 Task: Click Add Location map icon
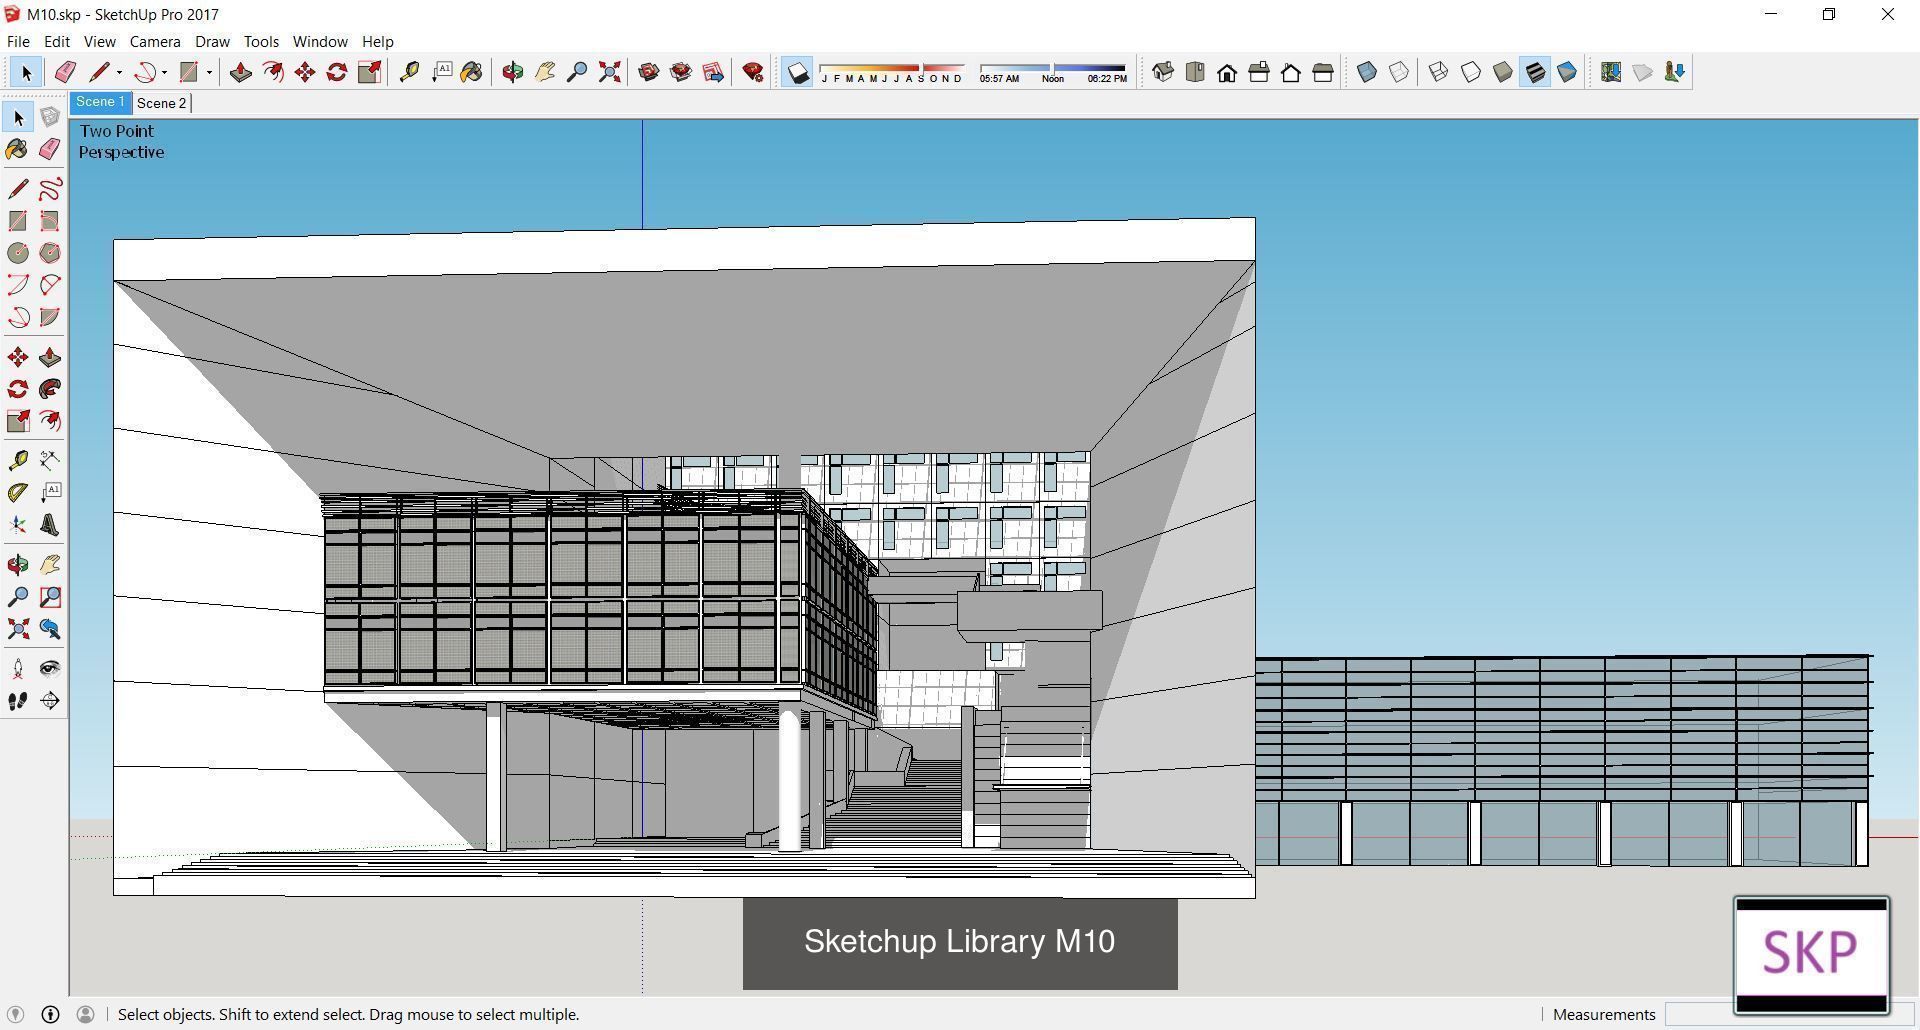tap(1611, 72)
